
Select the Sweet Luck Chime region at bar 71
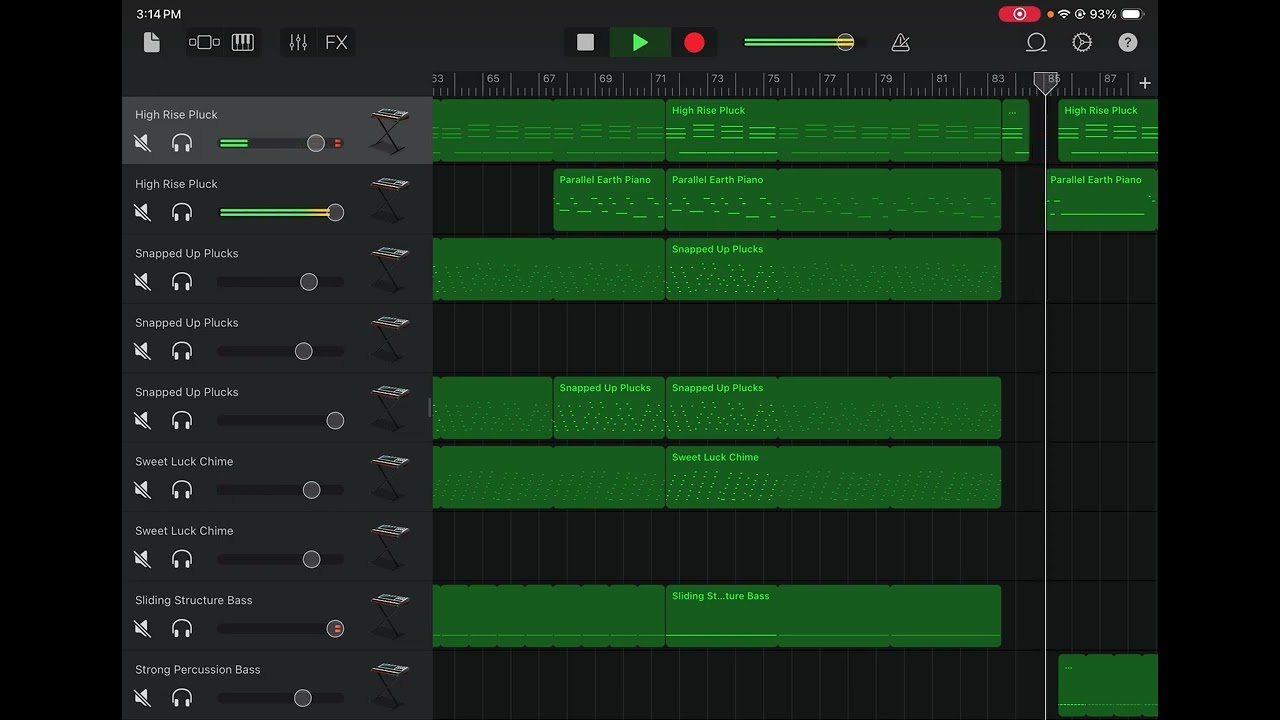coord(833,477)
